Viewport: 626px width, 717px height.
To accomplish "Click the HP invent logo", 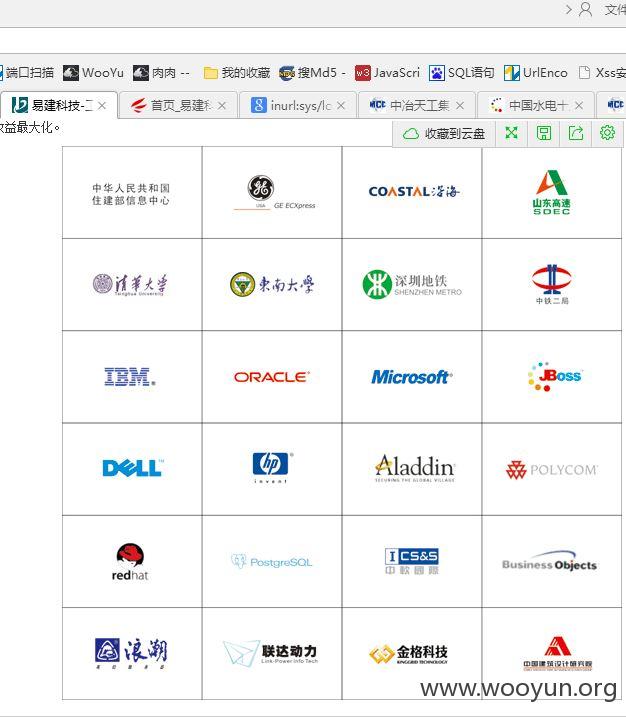I will tap(273, 467).
